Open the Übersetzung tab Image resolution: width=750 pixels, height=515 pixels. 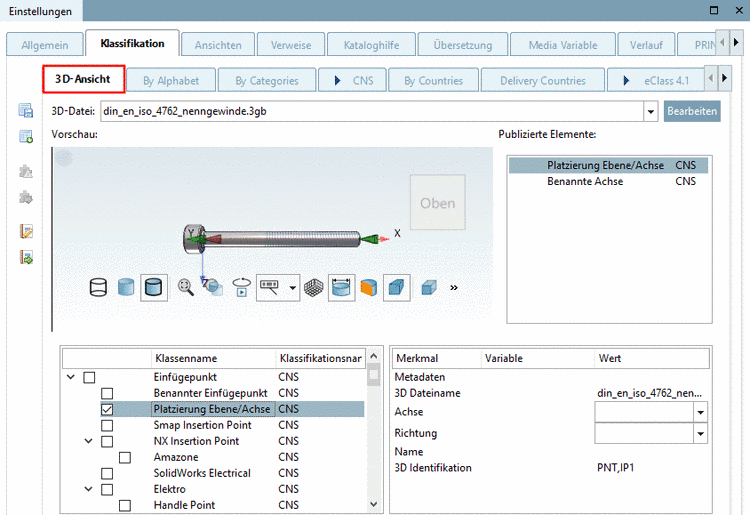(x=463, y=45)
